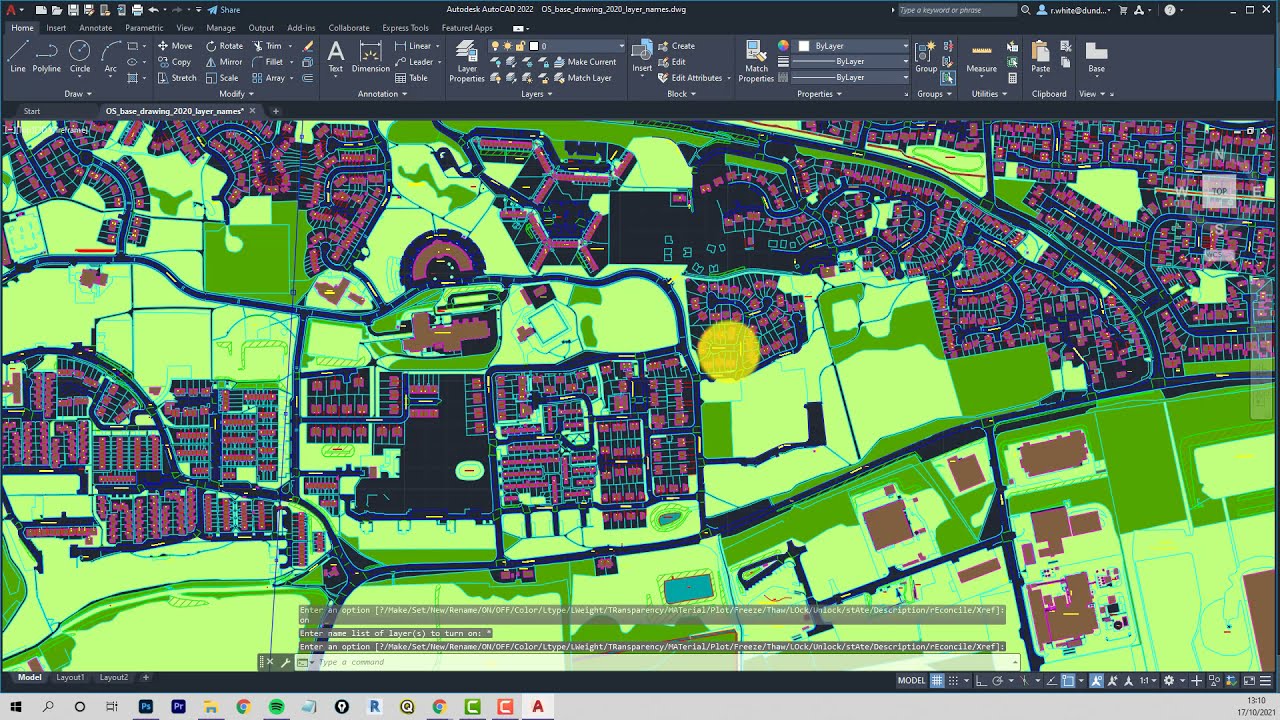Click the object color wheel icon

[x=783, y=46]
